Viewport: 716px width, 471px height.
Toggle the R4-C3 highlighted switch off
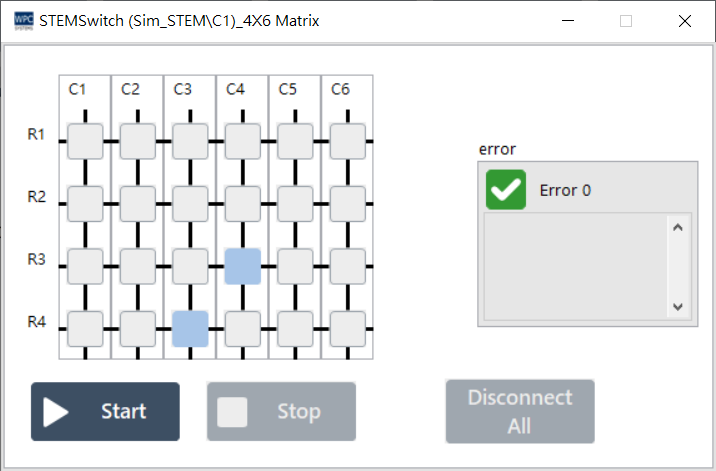(190, 328)
